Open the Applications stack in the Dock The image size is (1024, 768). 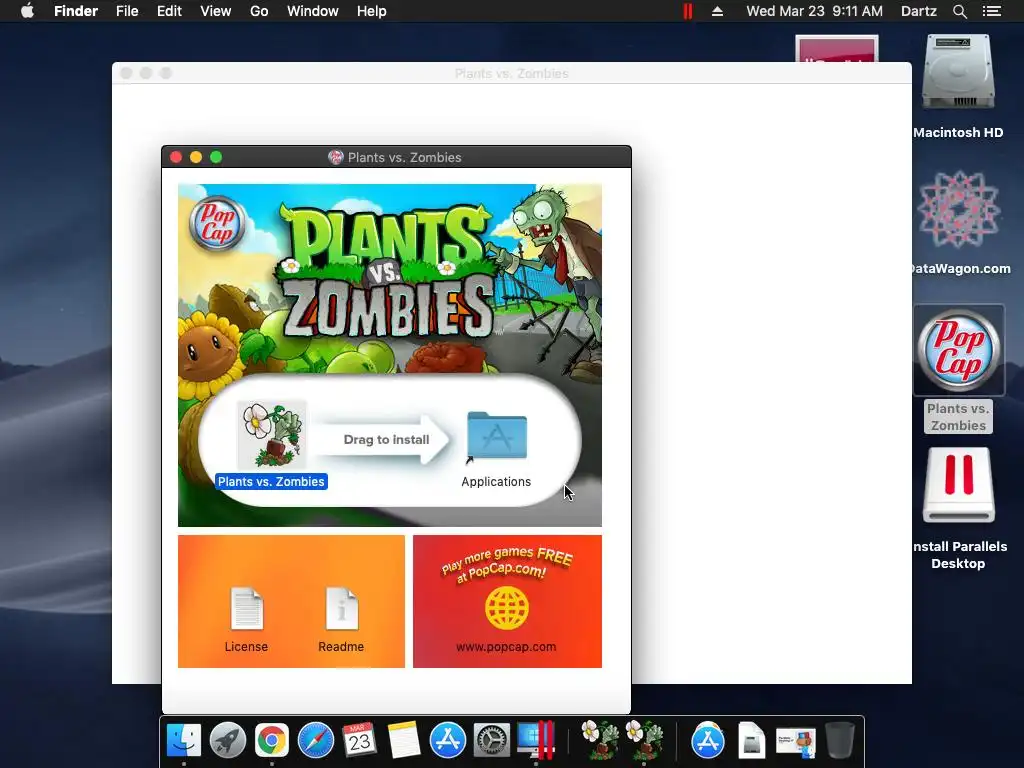coord(708,741)
